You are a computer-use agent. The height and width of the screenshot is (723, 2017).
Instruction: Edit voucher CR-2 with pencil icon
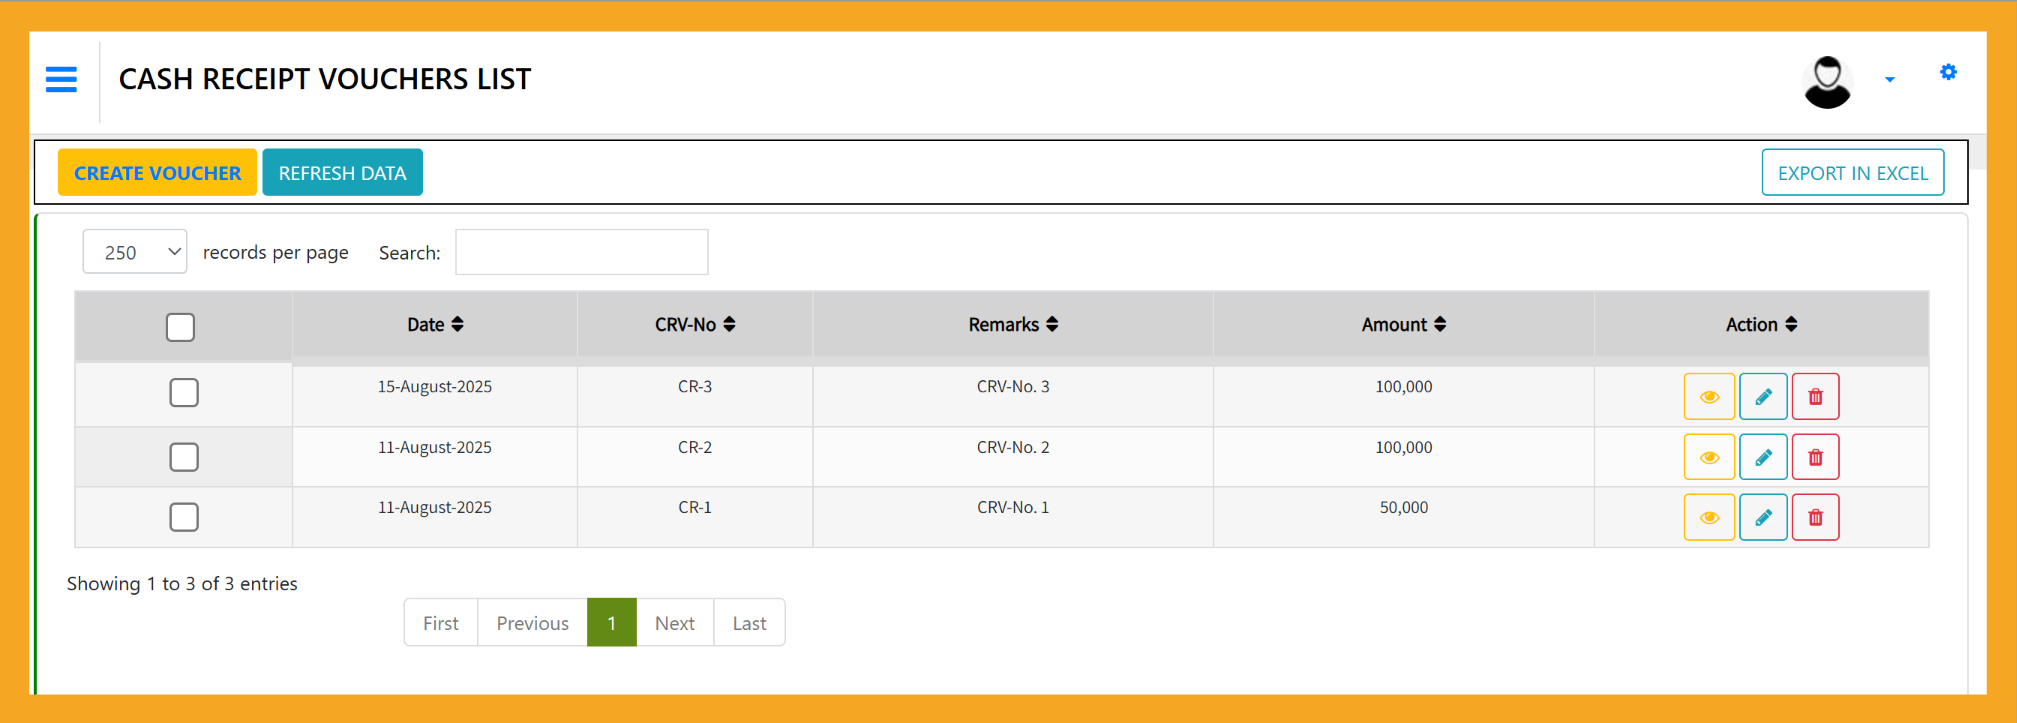coord(1763,457)
